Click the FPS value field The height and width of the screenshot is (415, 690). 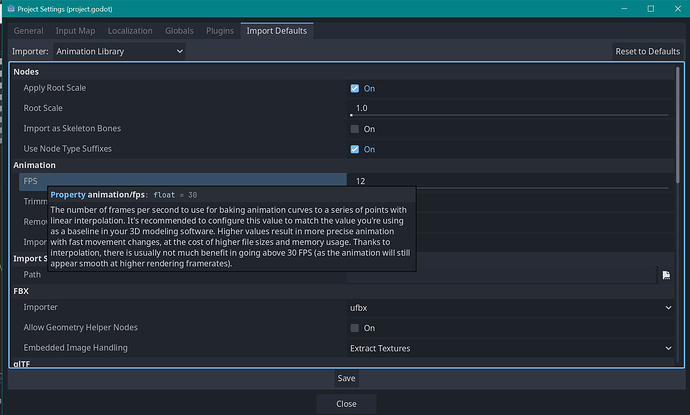tap(510, 181)
